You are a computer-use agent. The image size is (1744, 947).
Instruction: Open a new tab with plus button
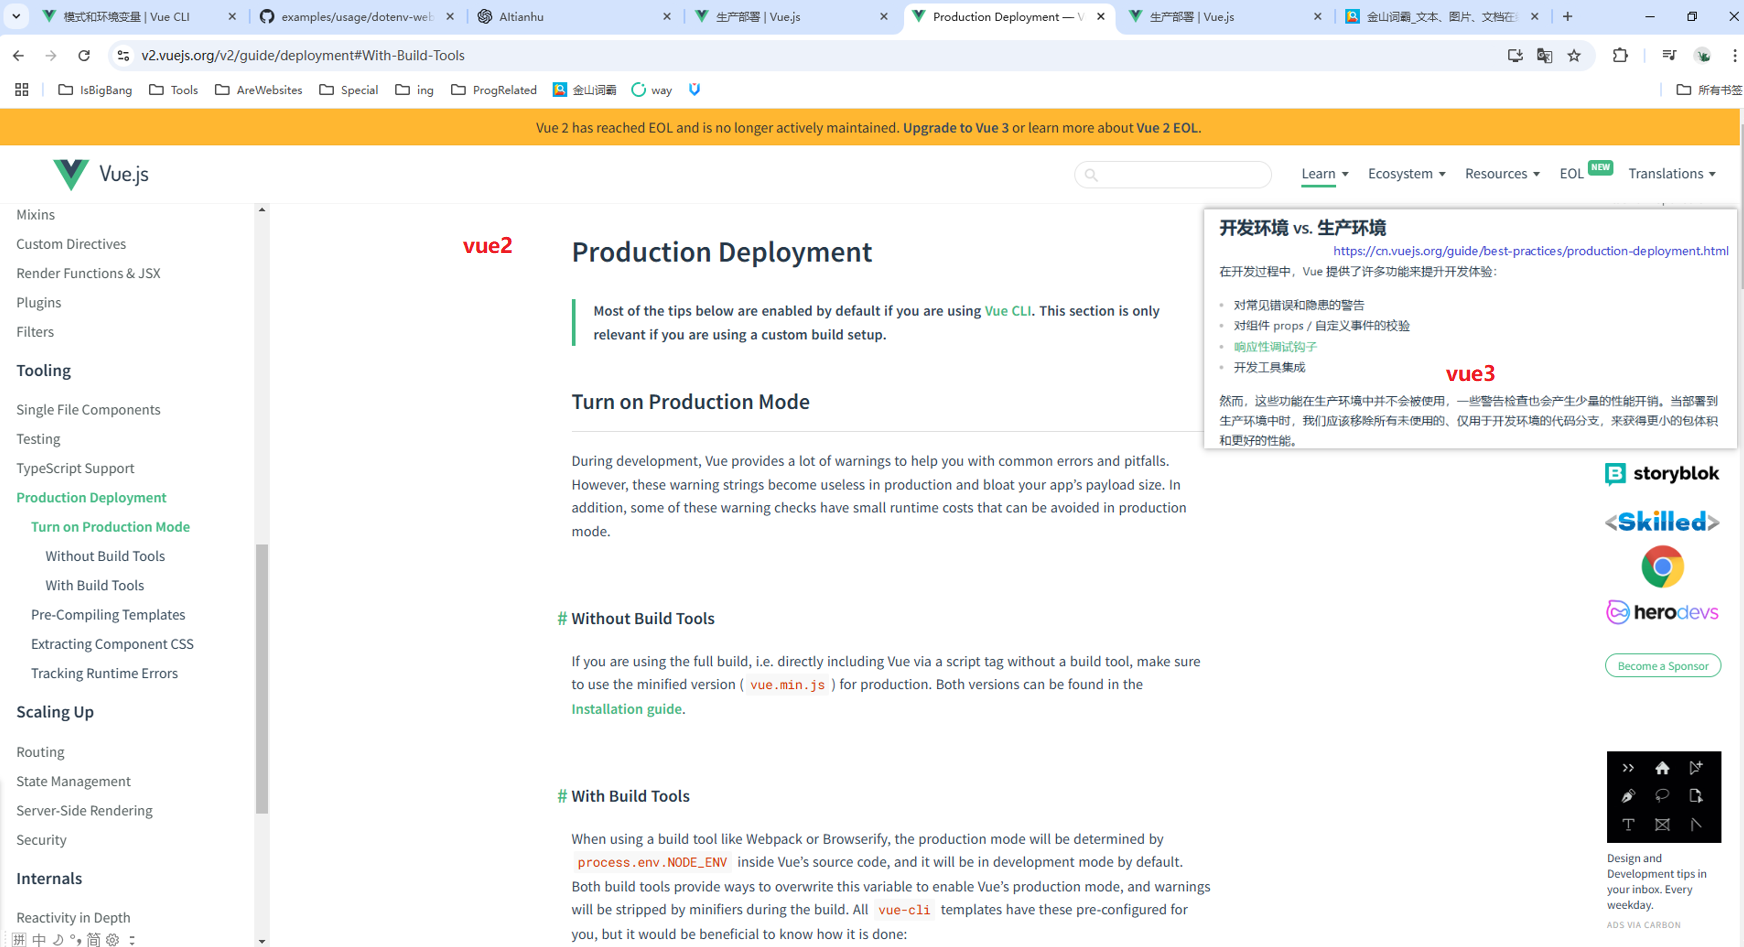(1568, 16)
